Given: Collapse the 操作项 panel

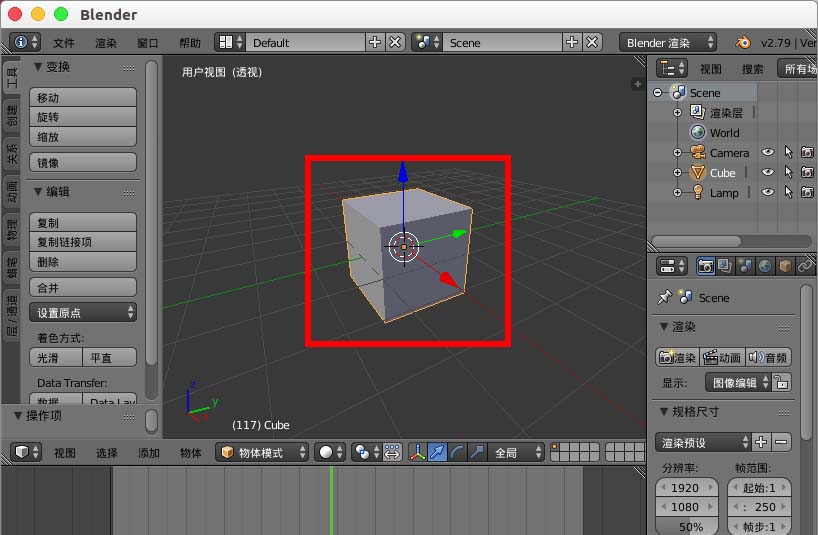Looking at the screenshot, I should tap(18, 416).
